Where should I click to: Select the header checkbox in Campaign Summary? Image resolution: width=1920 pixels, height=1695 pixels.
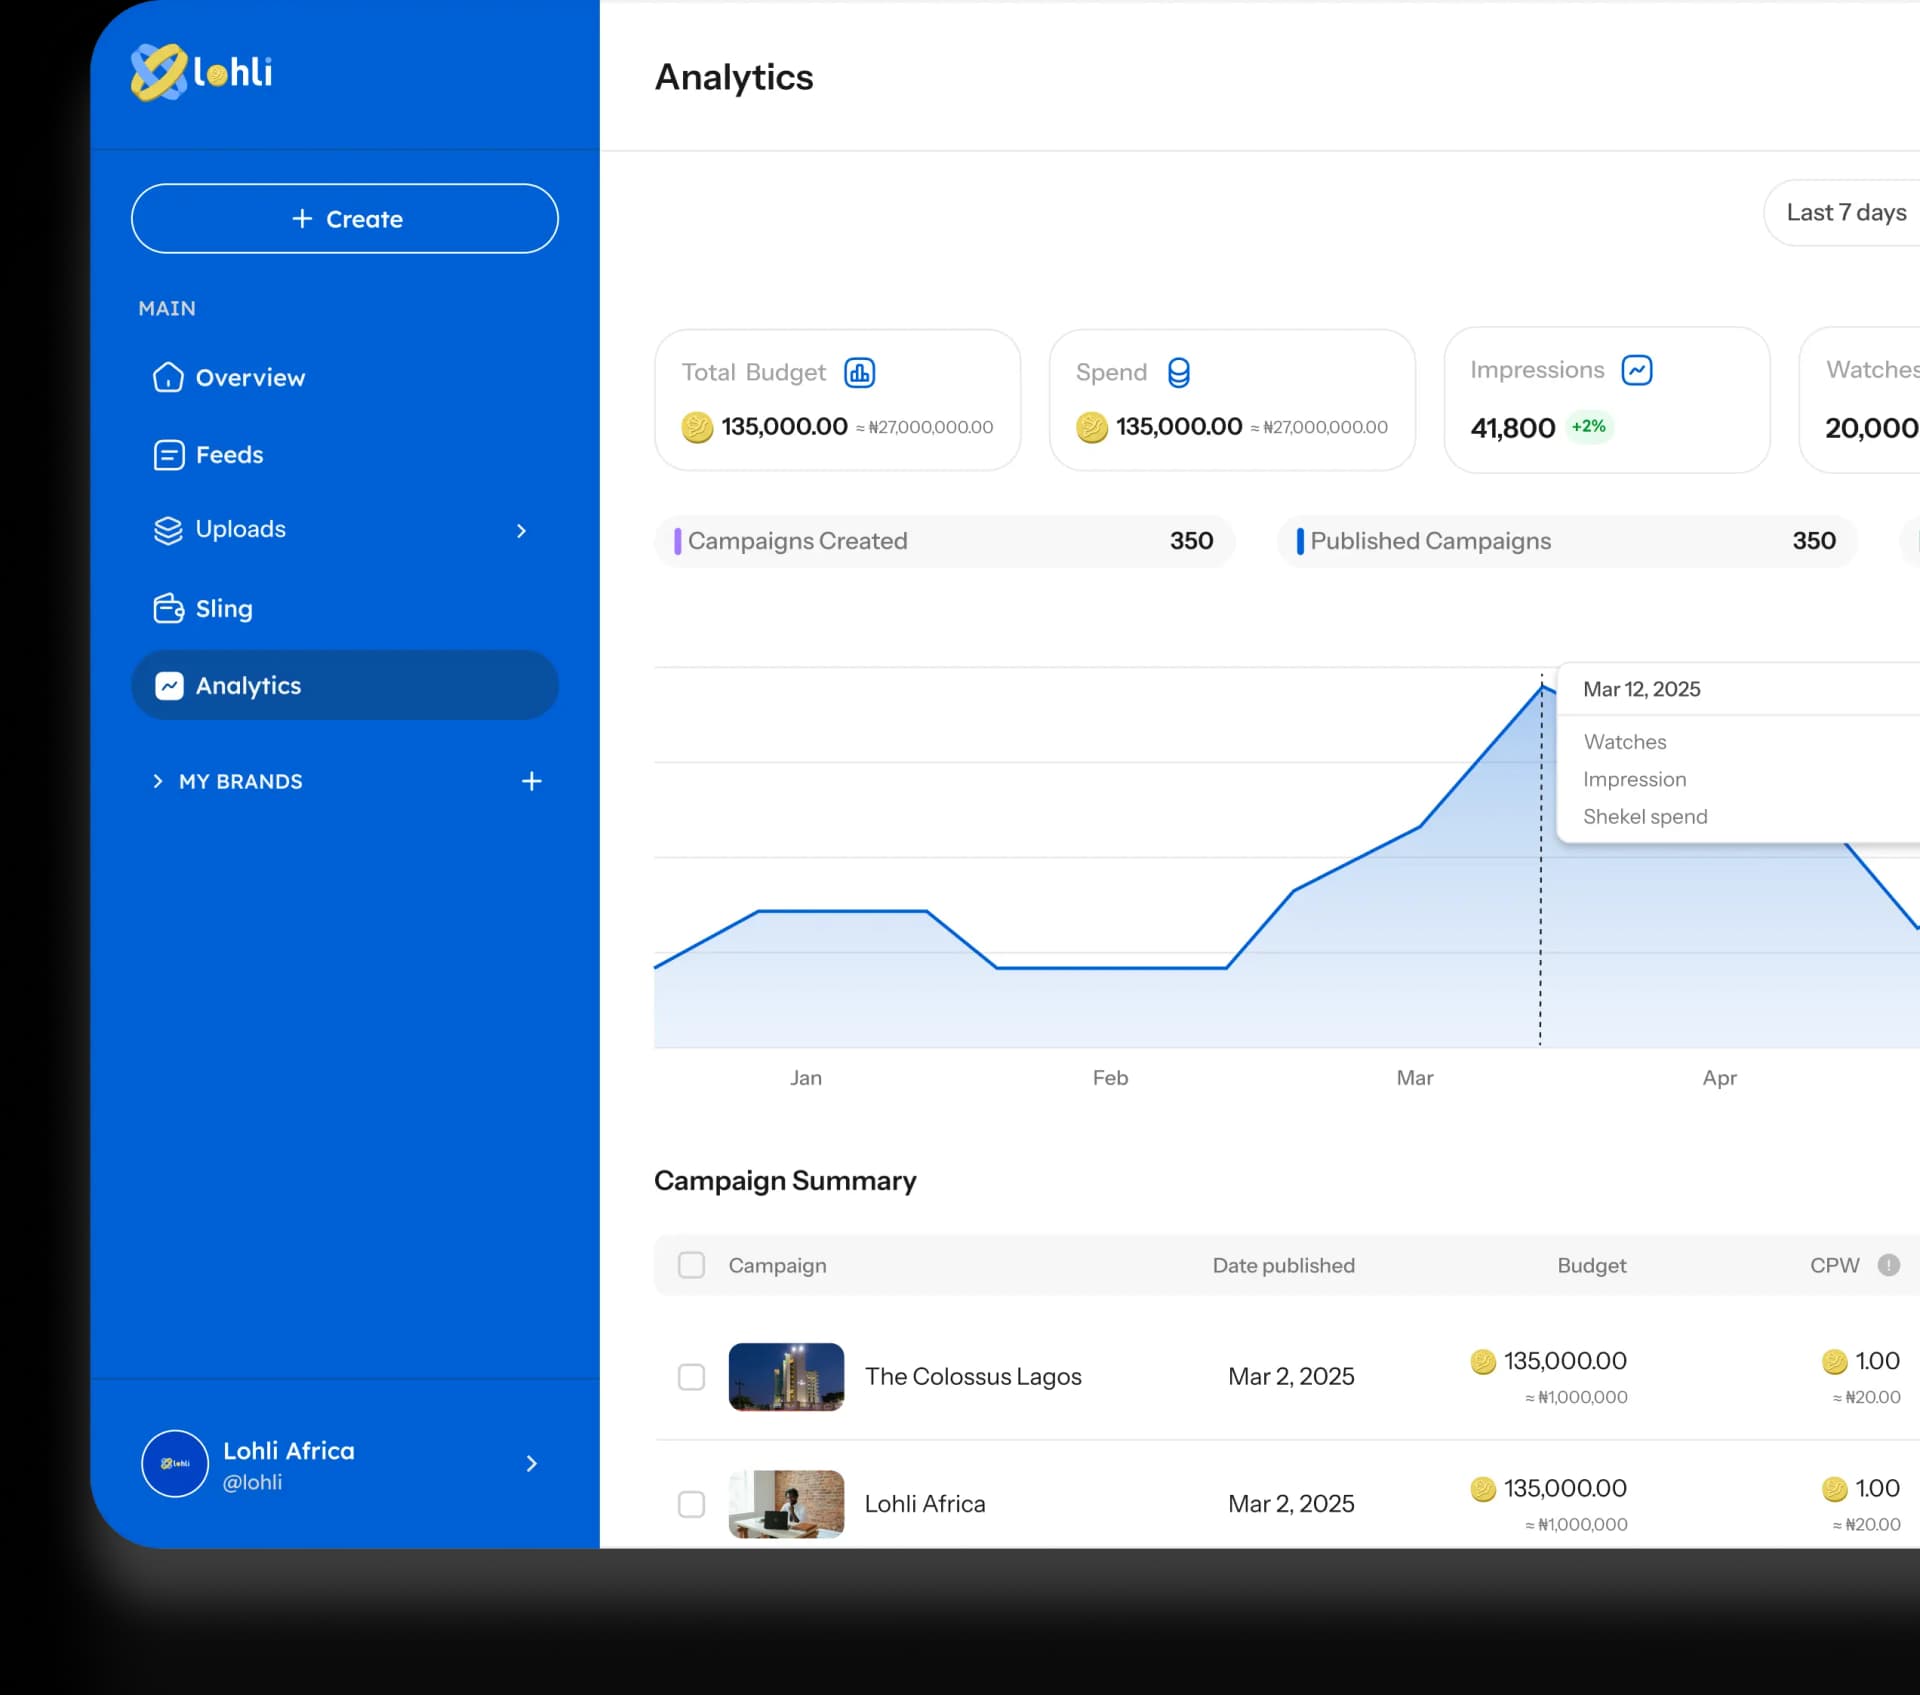691,1264
